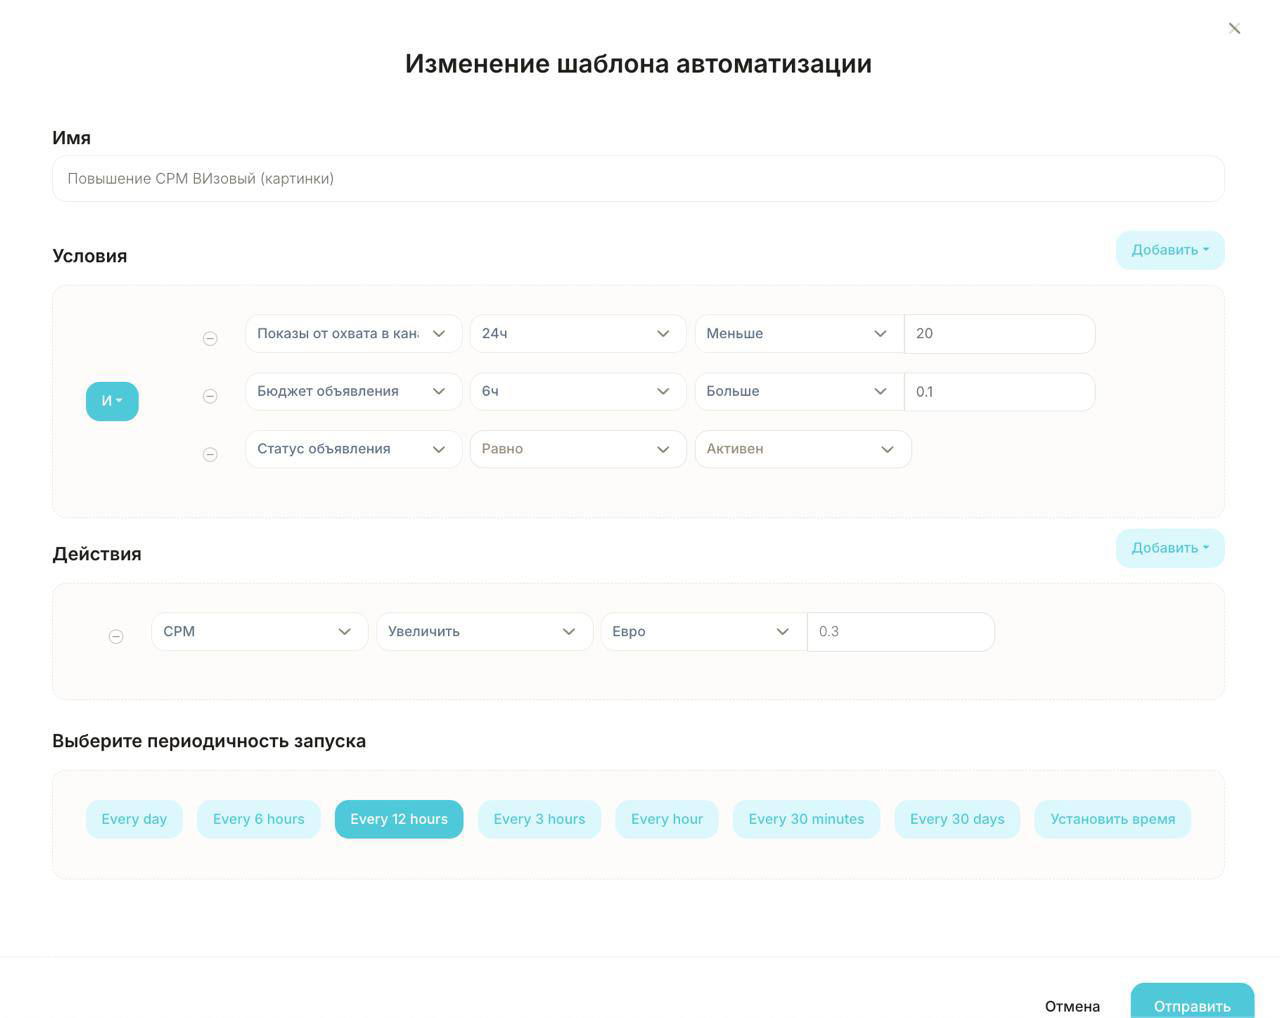The height and width of the screenshot is (1018, 1280).
Task: Select the 'Every day' run frequency
Action: click(x=134, y=818)
